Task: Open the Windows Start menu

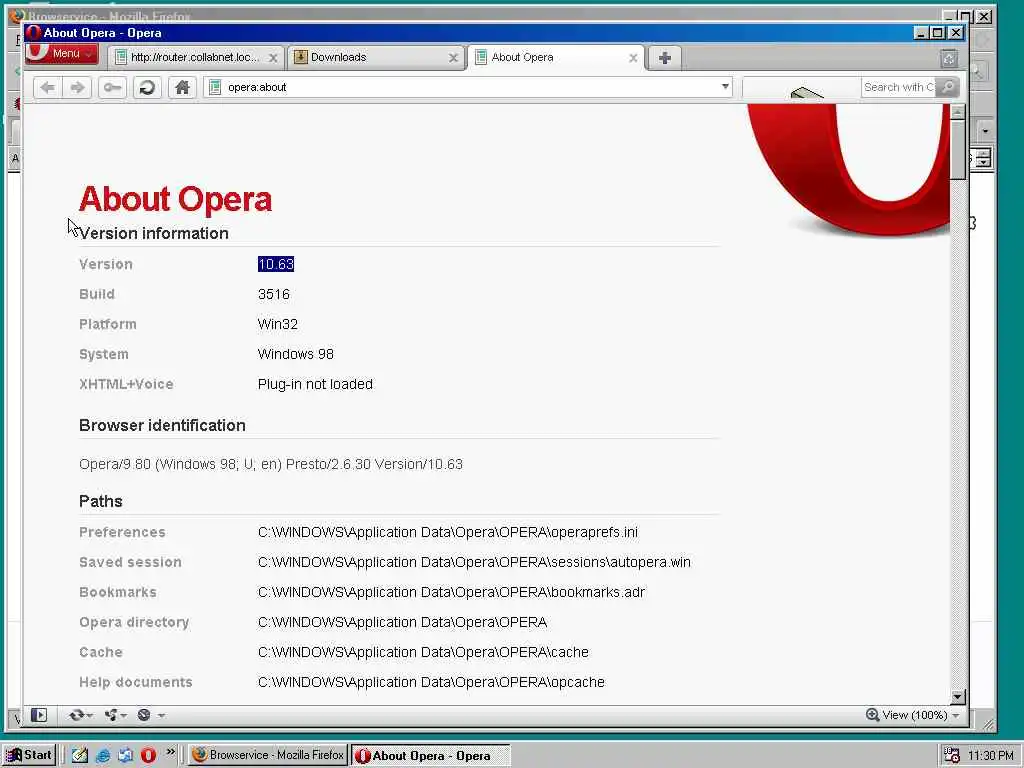Action: pos(29,755)
